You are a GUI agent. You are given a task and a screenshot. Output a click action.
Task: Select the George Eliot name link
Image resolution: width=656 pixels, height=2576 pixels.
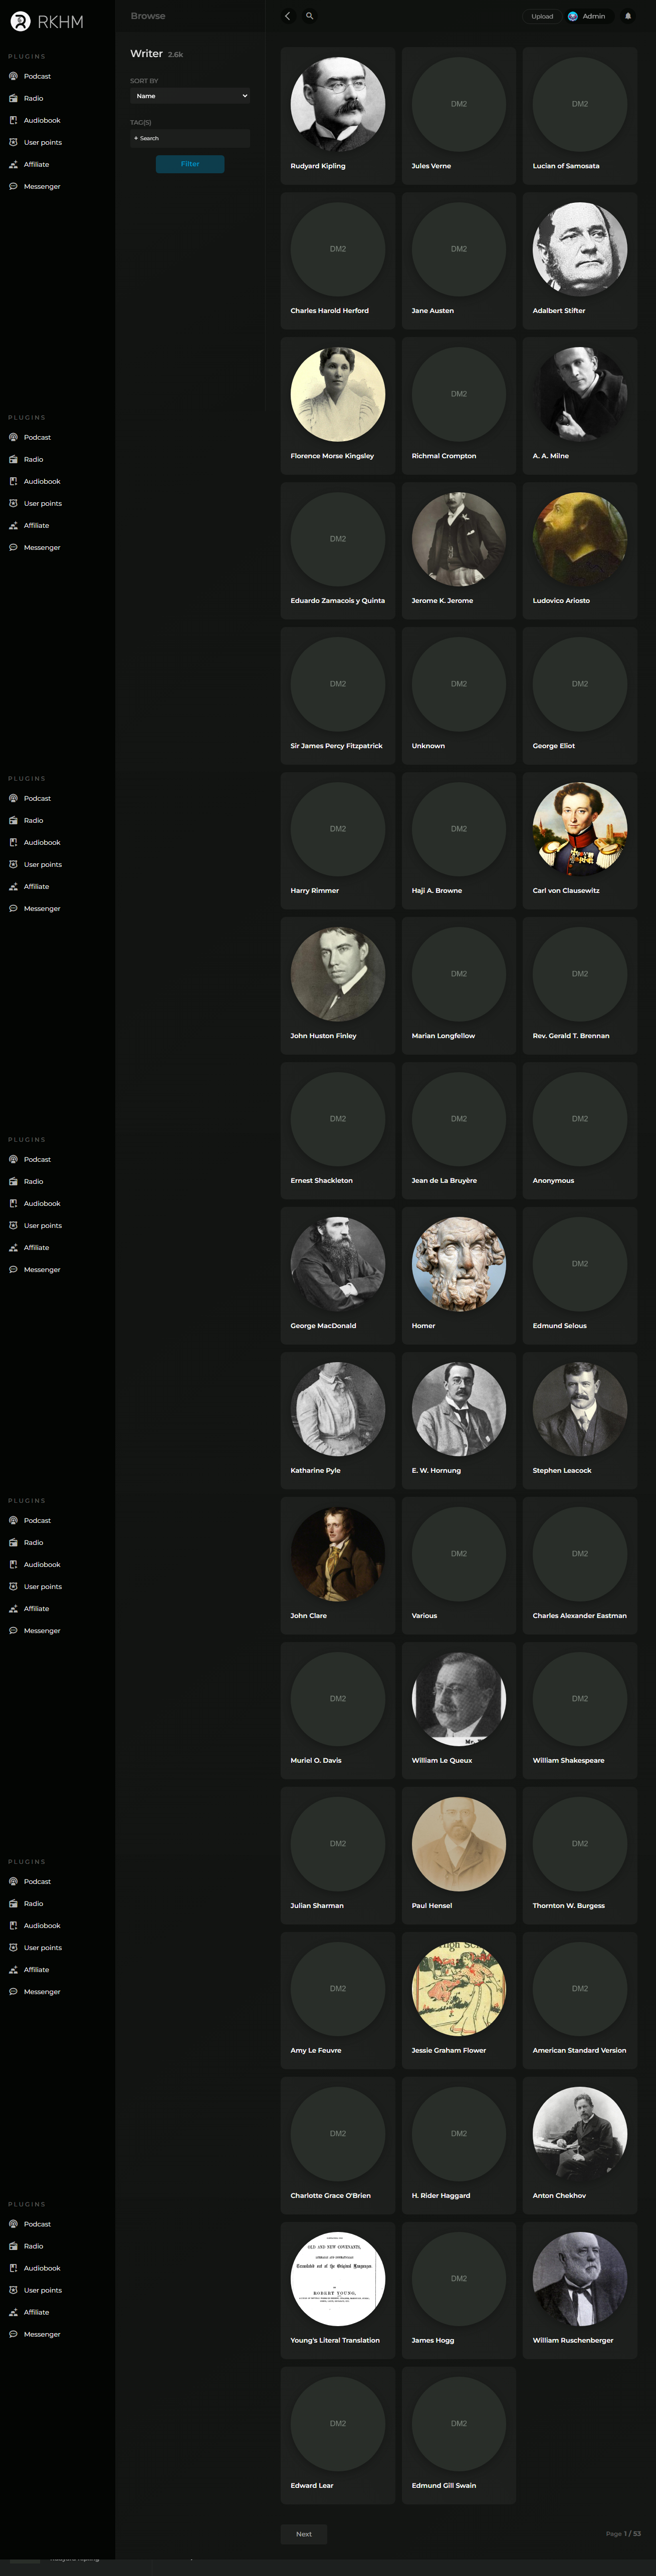pos(554,746)
